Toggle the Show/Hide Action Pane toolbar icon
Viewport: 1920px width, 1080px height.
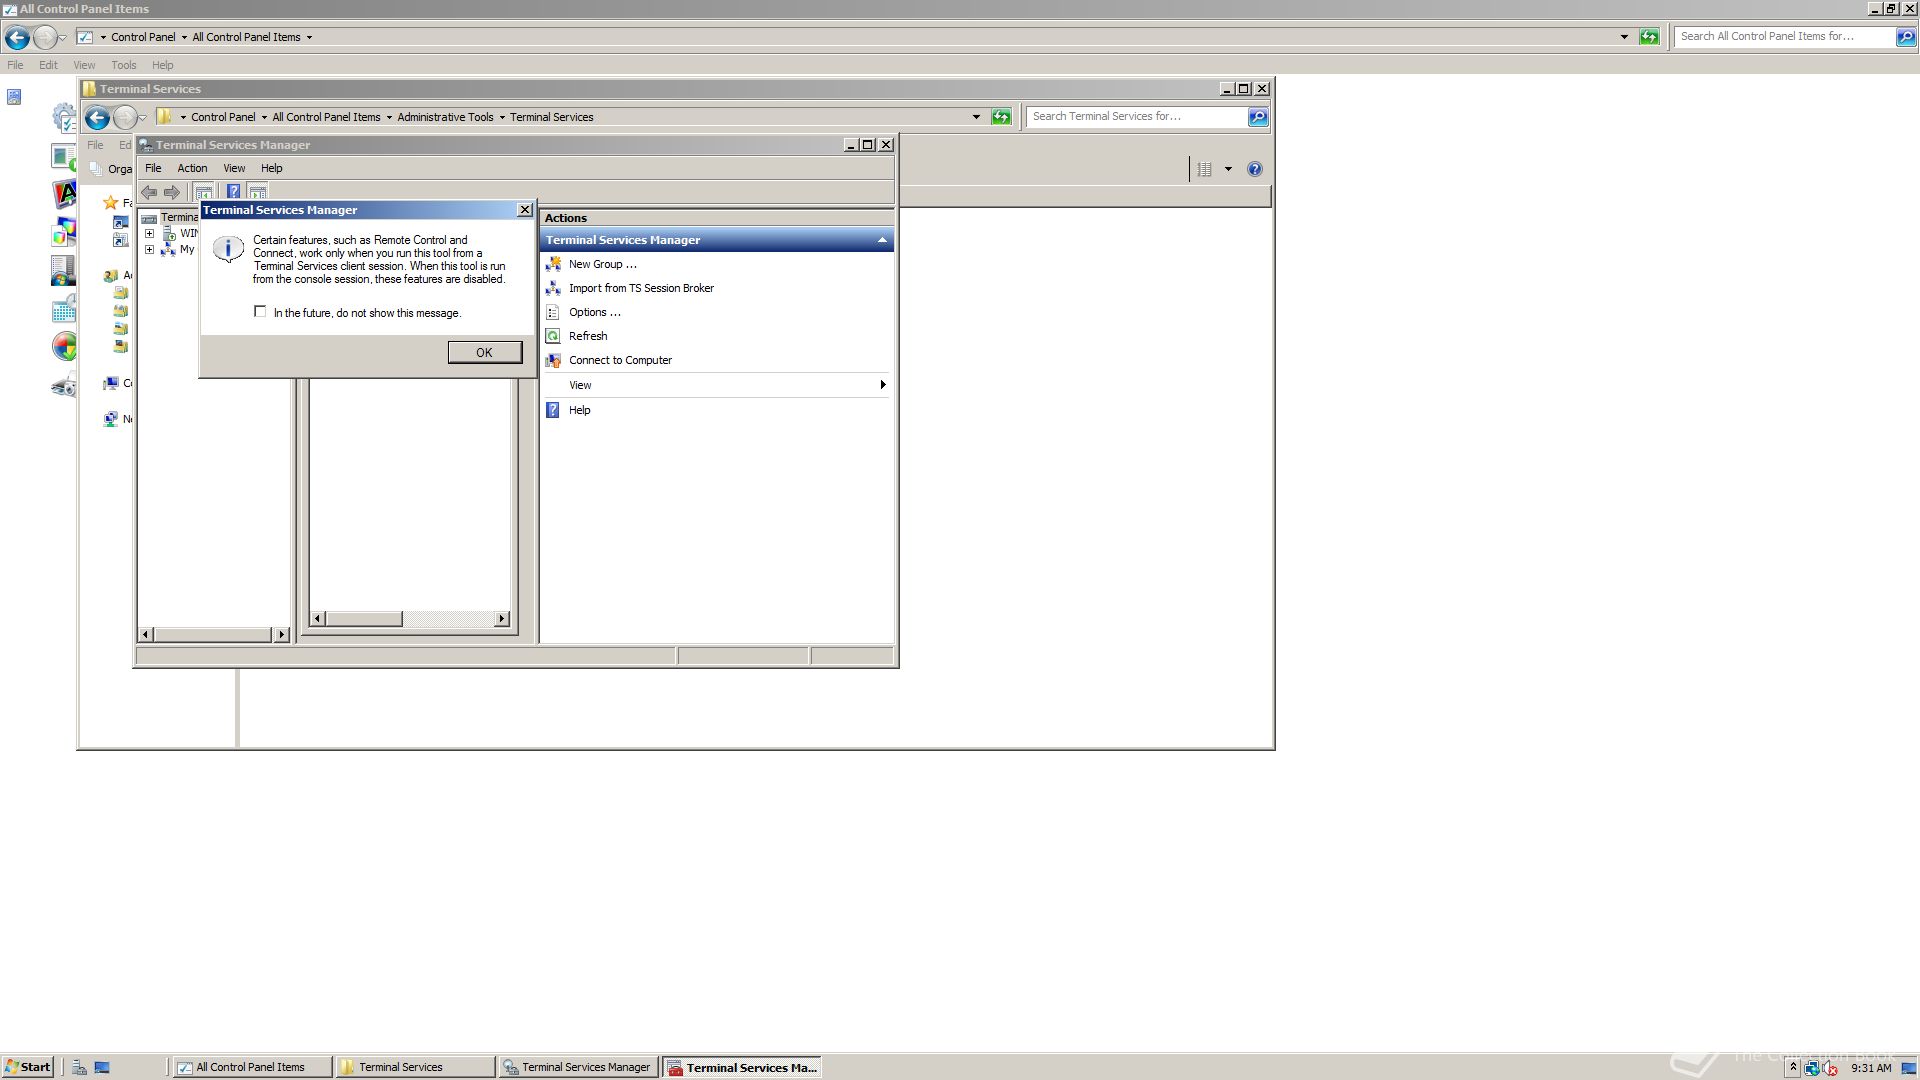(258, 192)
